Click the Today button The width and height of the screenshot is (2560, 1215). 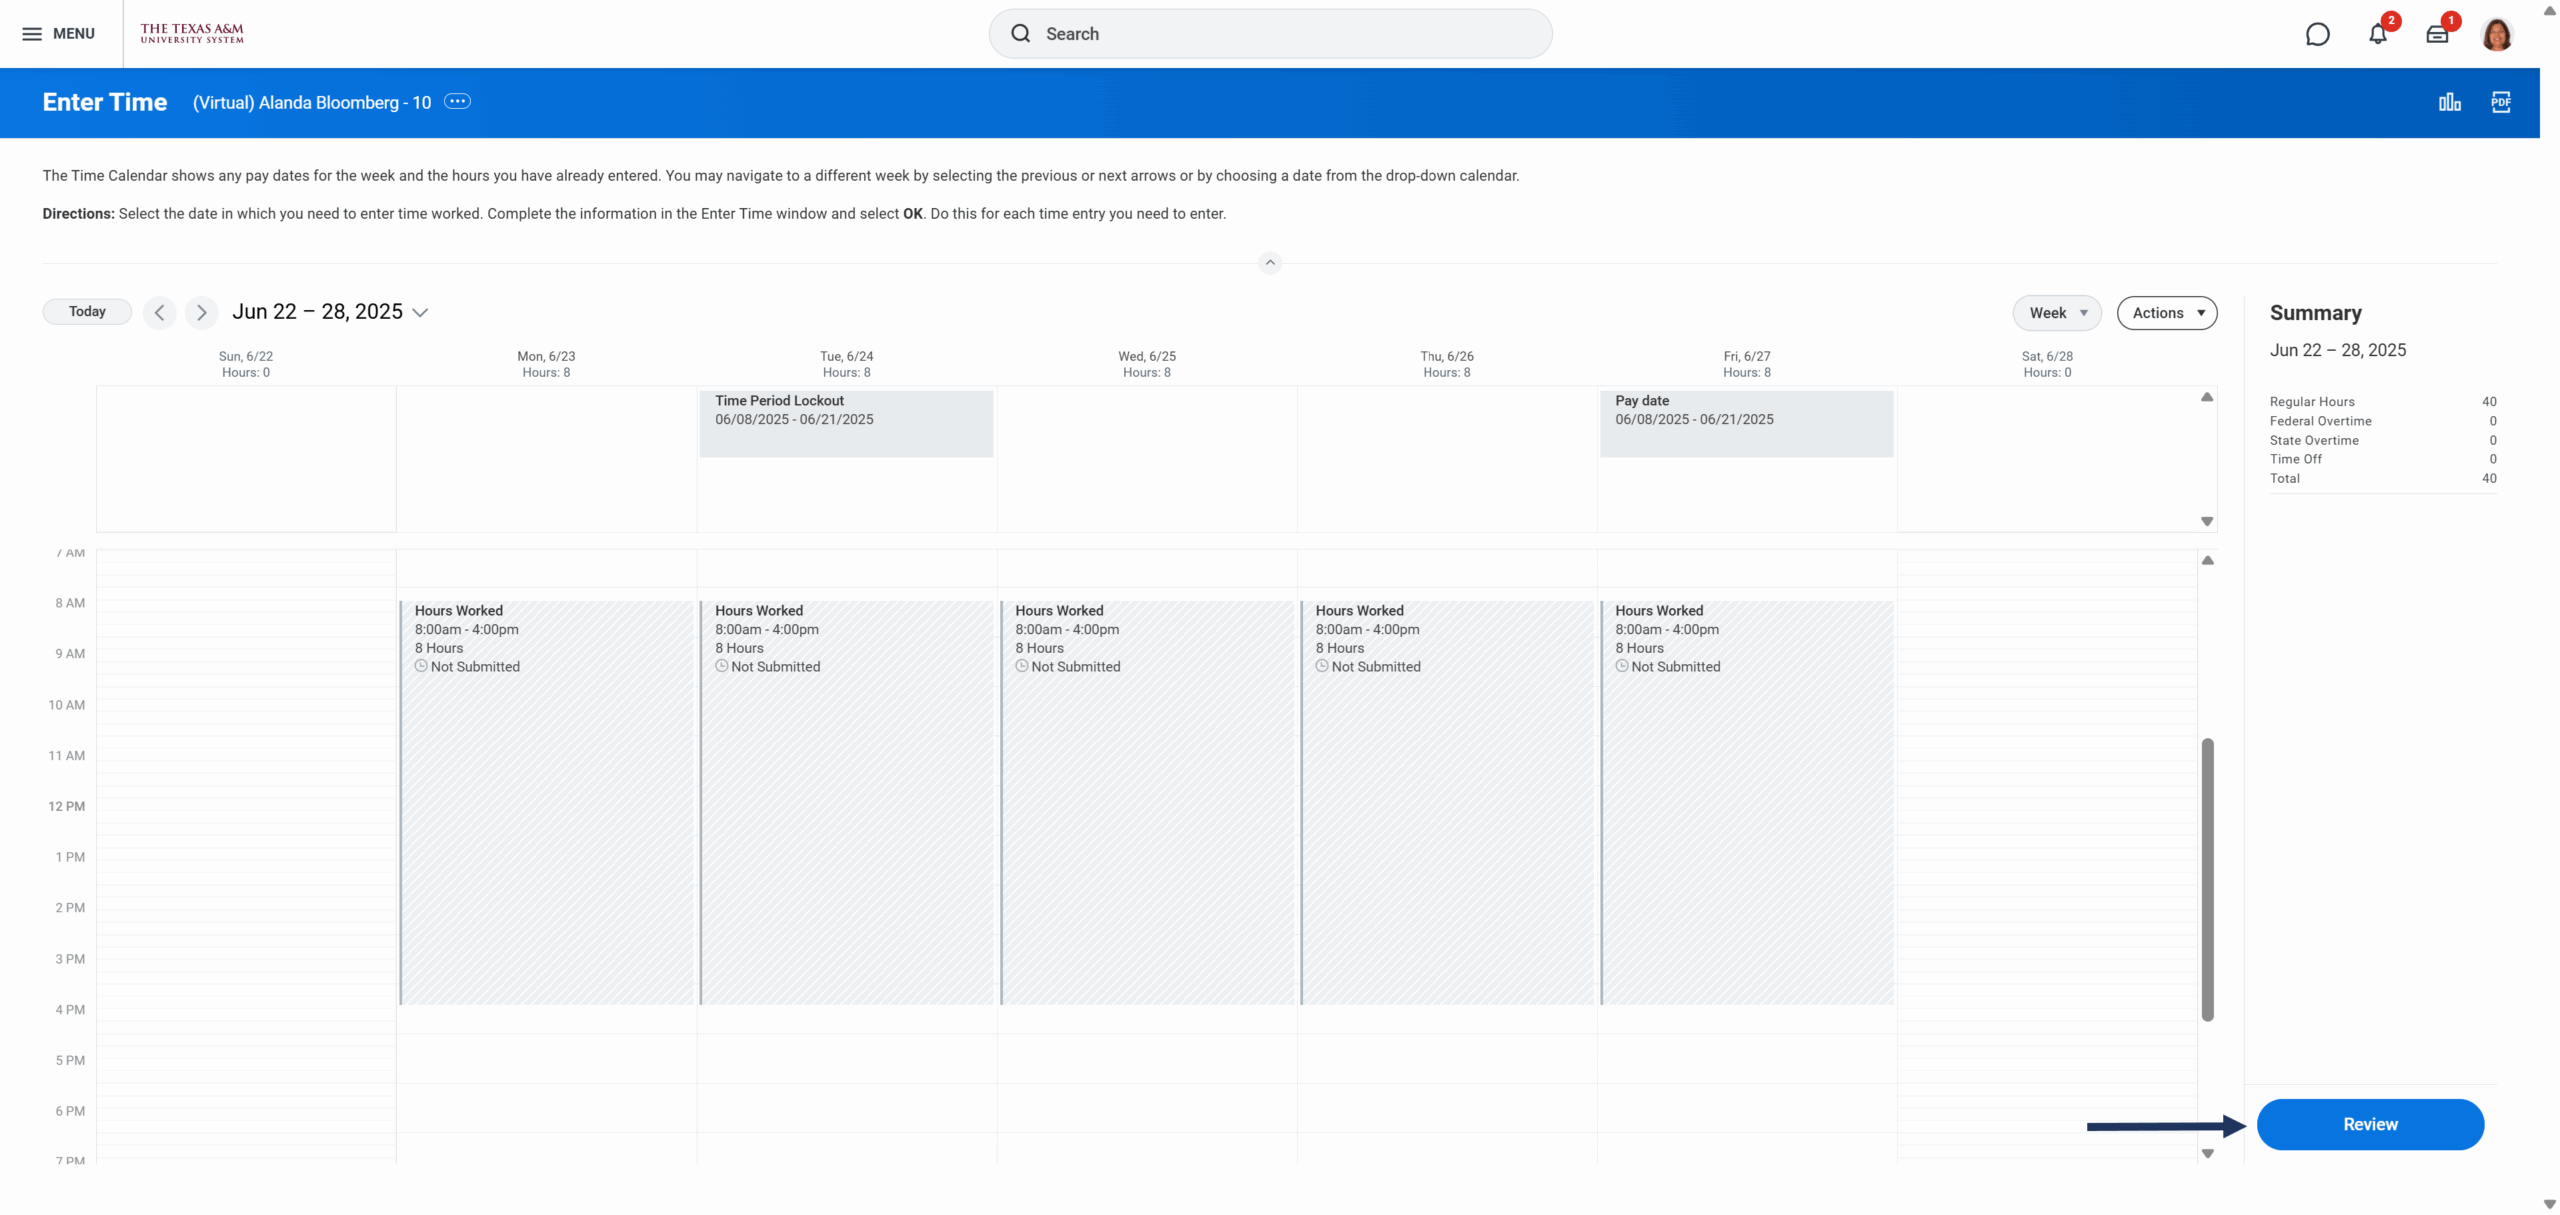87,312
